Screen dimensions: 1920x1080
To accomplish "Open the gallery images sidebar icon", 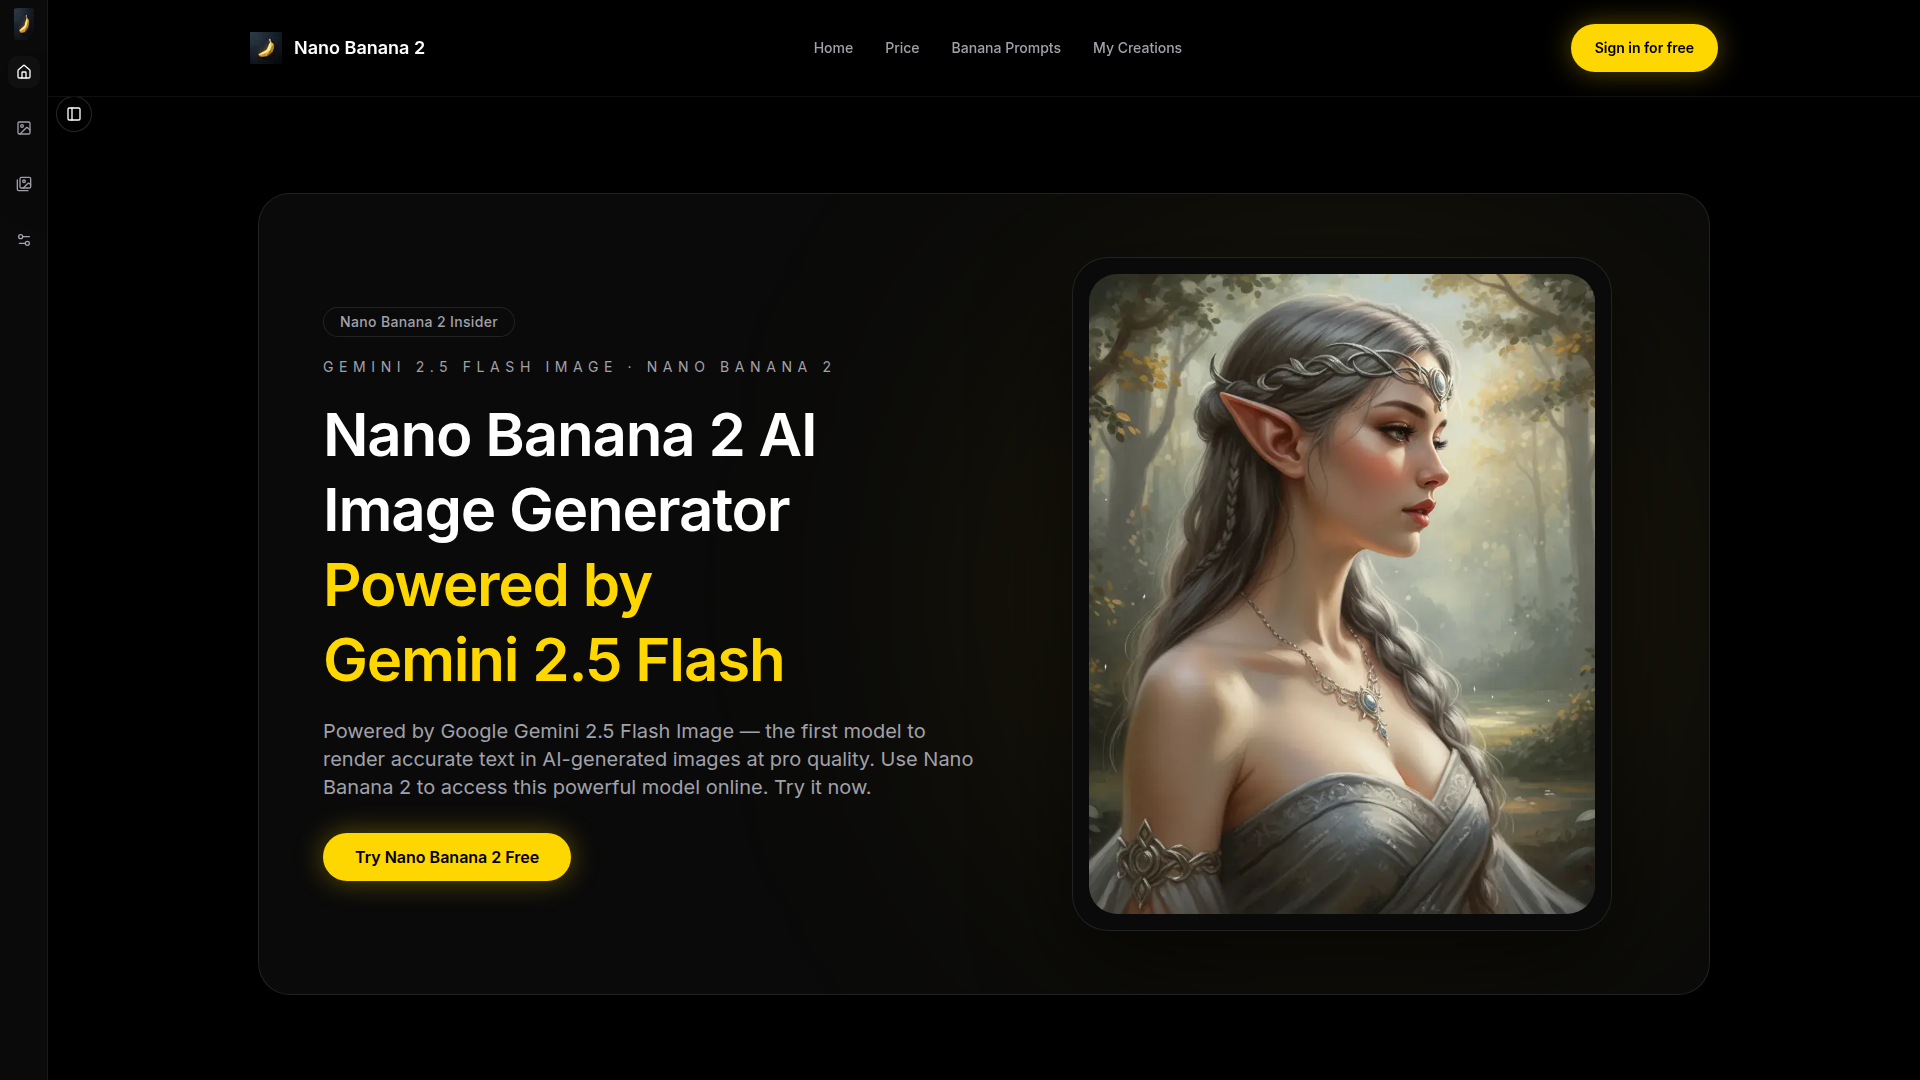I will (x=24, y=184).
